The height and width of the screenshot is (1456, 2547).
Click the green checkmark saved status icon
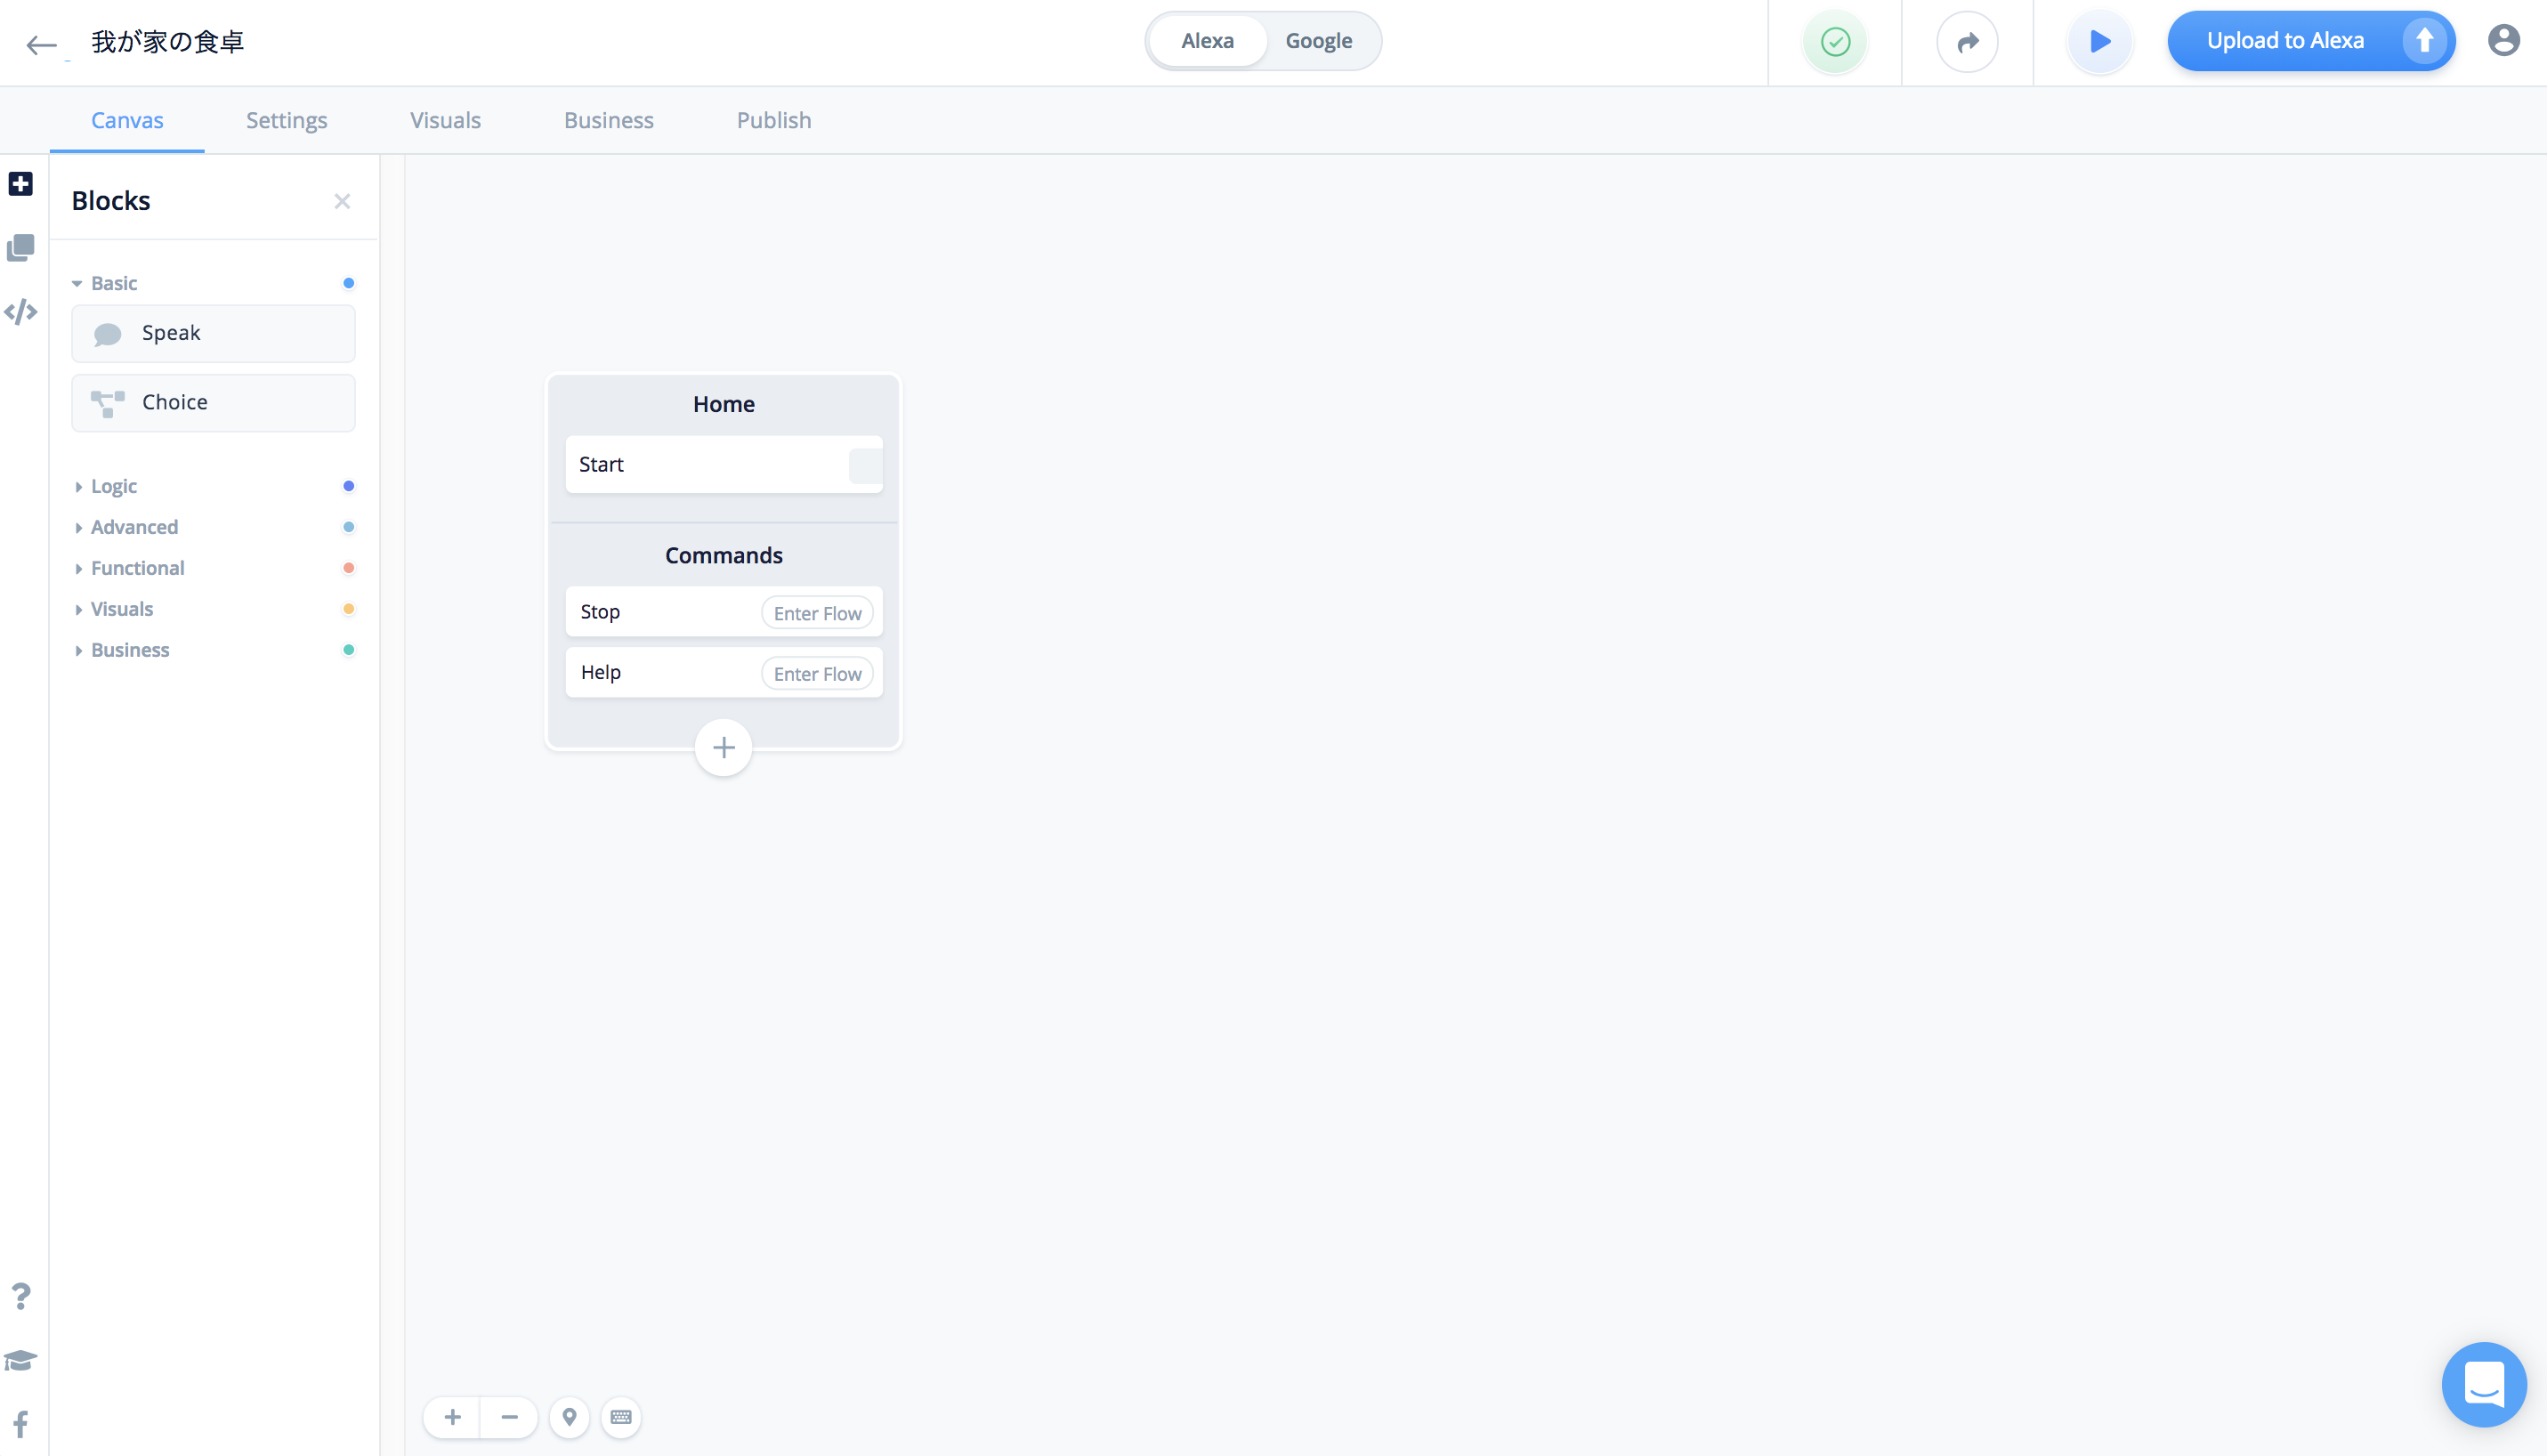(x=1835, y=42)
